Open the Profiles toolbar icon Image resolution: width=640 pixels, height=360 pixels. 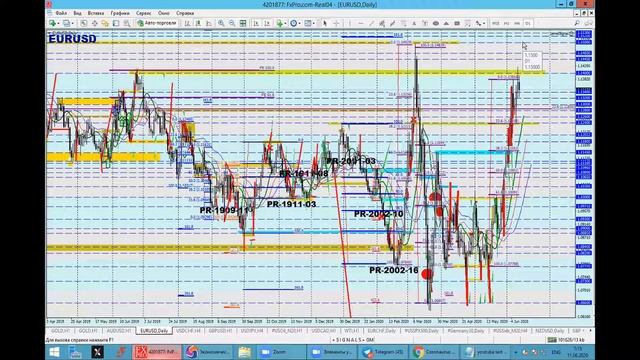point(66,23)
